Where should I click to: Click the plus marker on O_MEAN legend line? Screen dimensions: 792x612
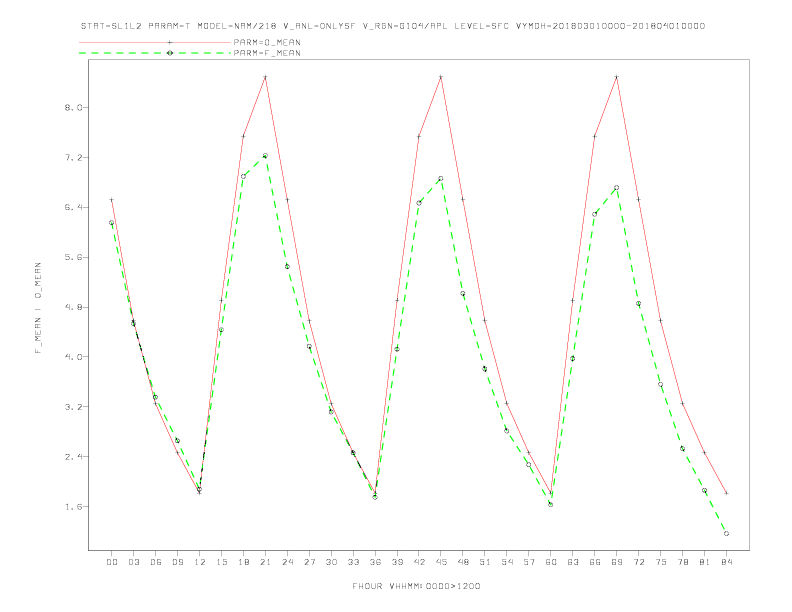(170, 42)
